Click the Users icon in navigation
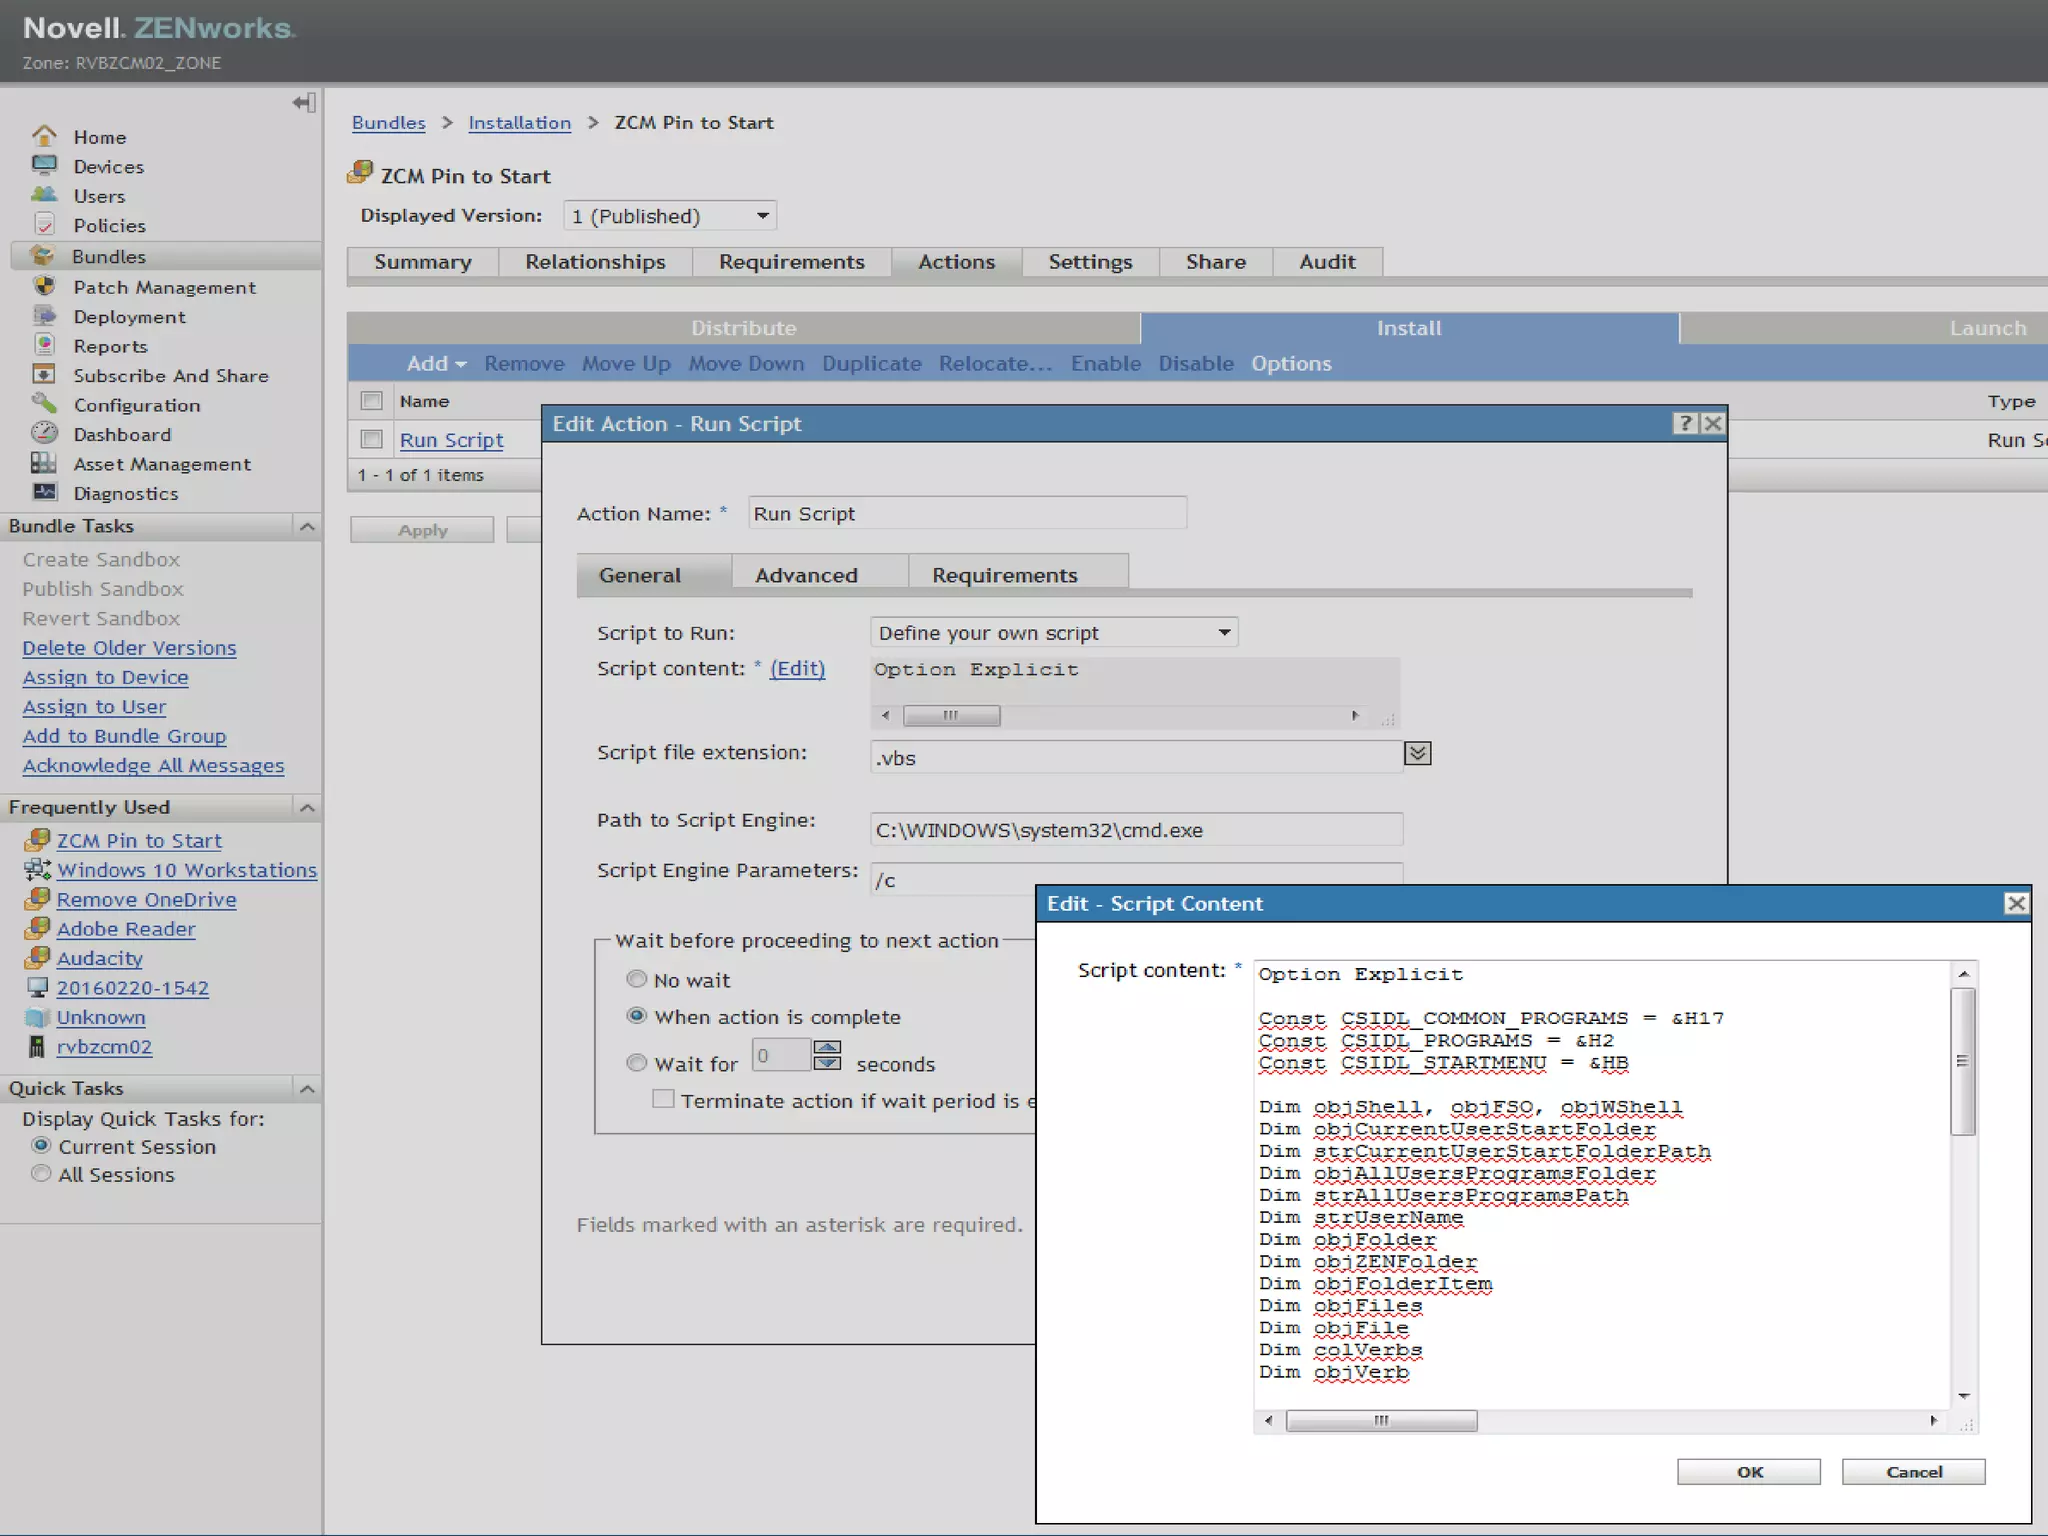This screenshot has width=2048, height=1536. [x=44, y=194]
